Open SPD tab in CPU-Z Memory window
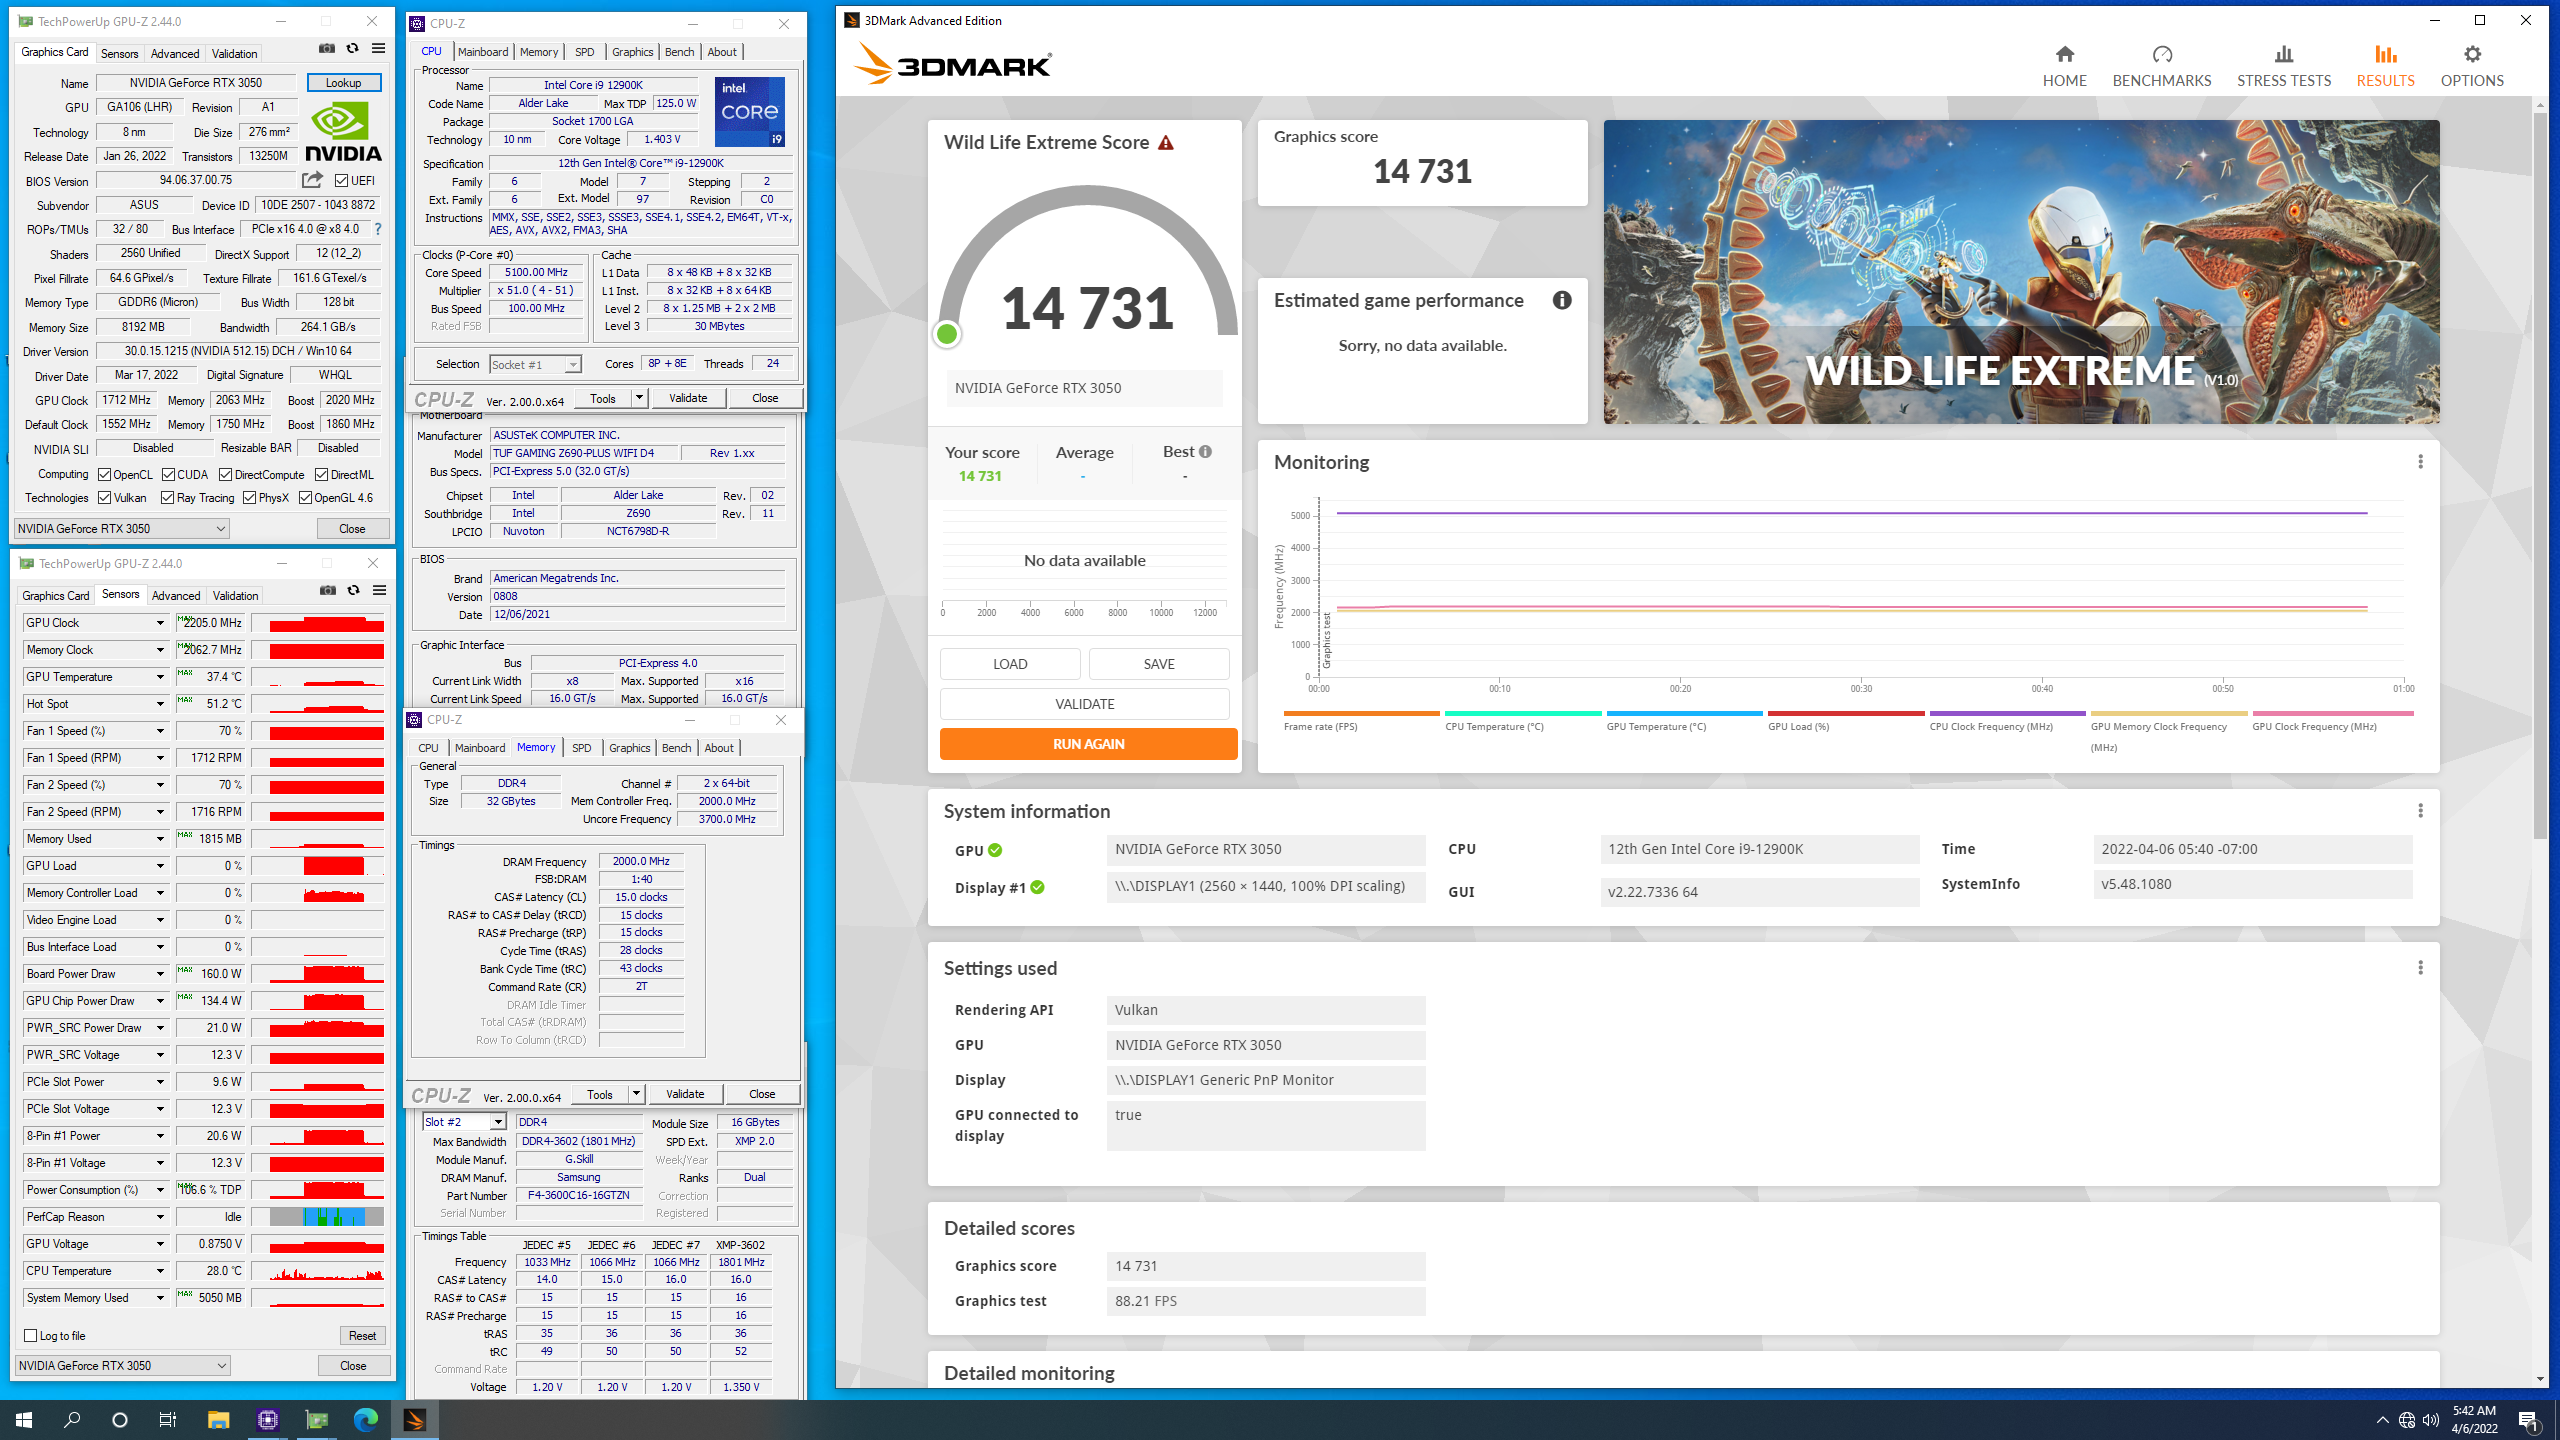2560x1440 pixels. pos(582,748)
